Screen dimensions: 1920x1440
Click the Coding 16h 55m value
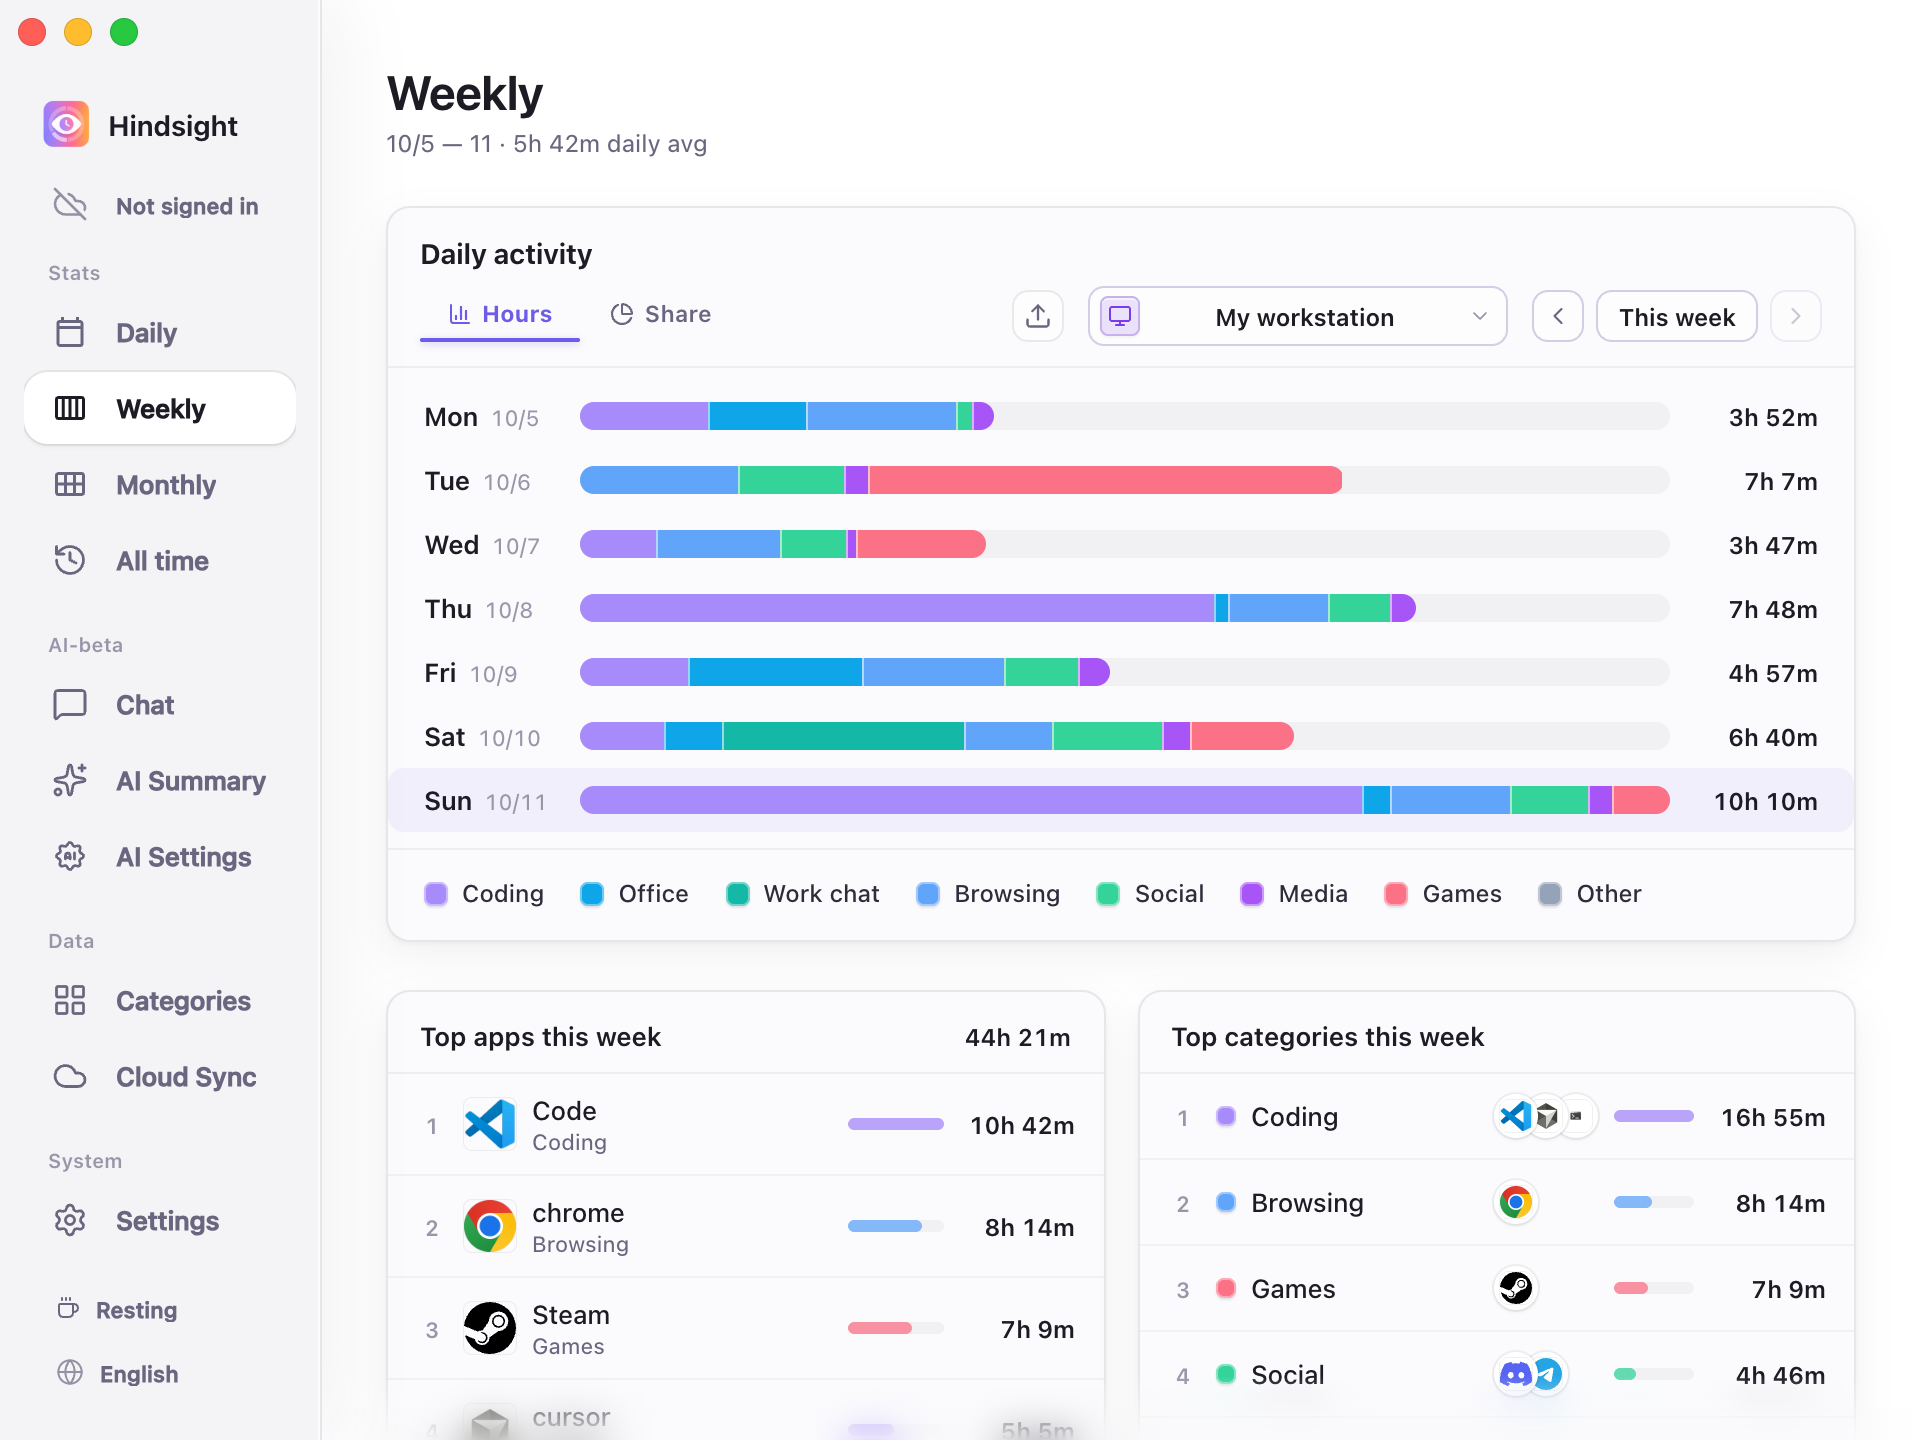1772,1117
